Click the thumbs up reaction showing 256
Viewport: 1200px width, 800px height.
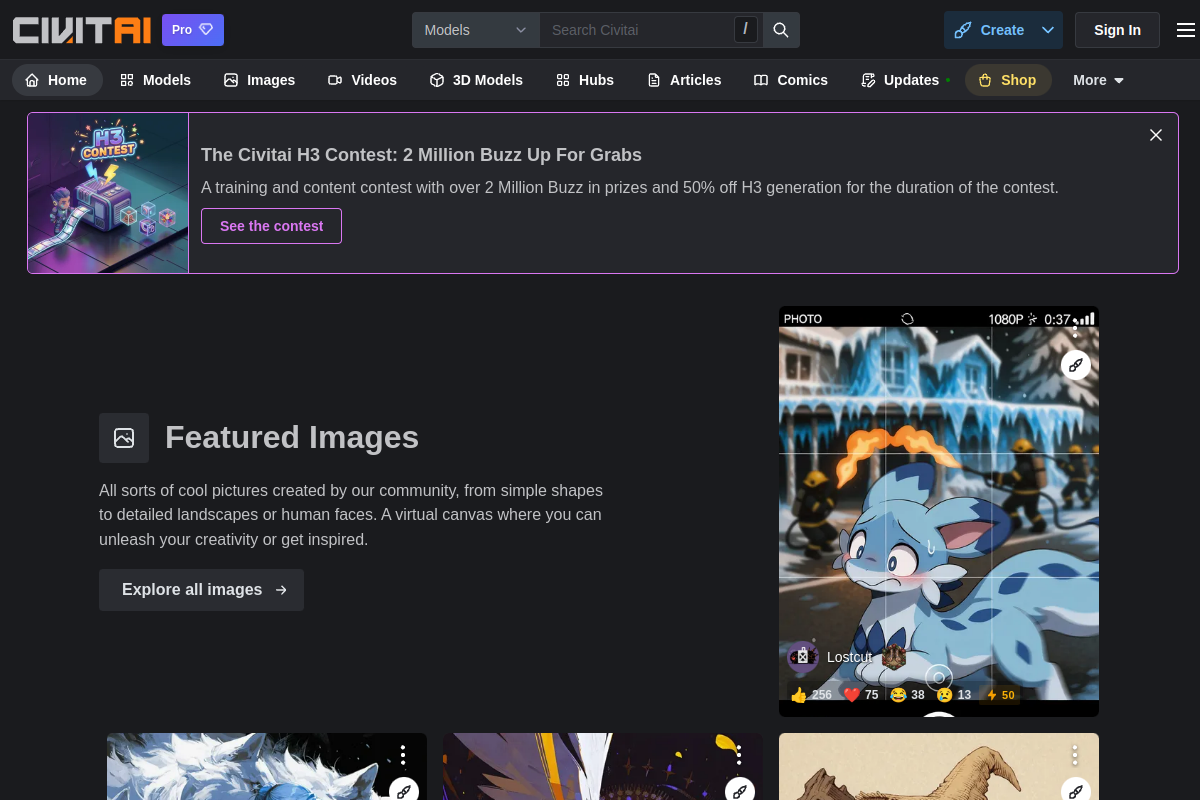coord(811,695)
